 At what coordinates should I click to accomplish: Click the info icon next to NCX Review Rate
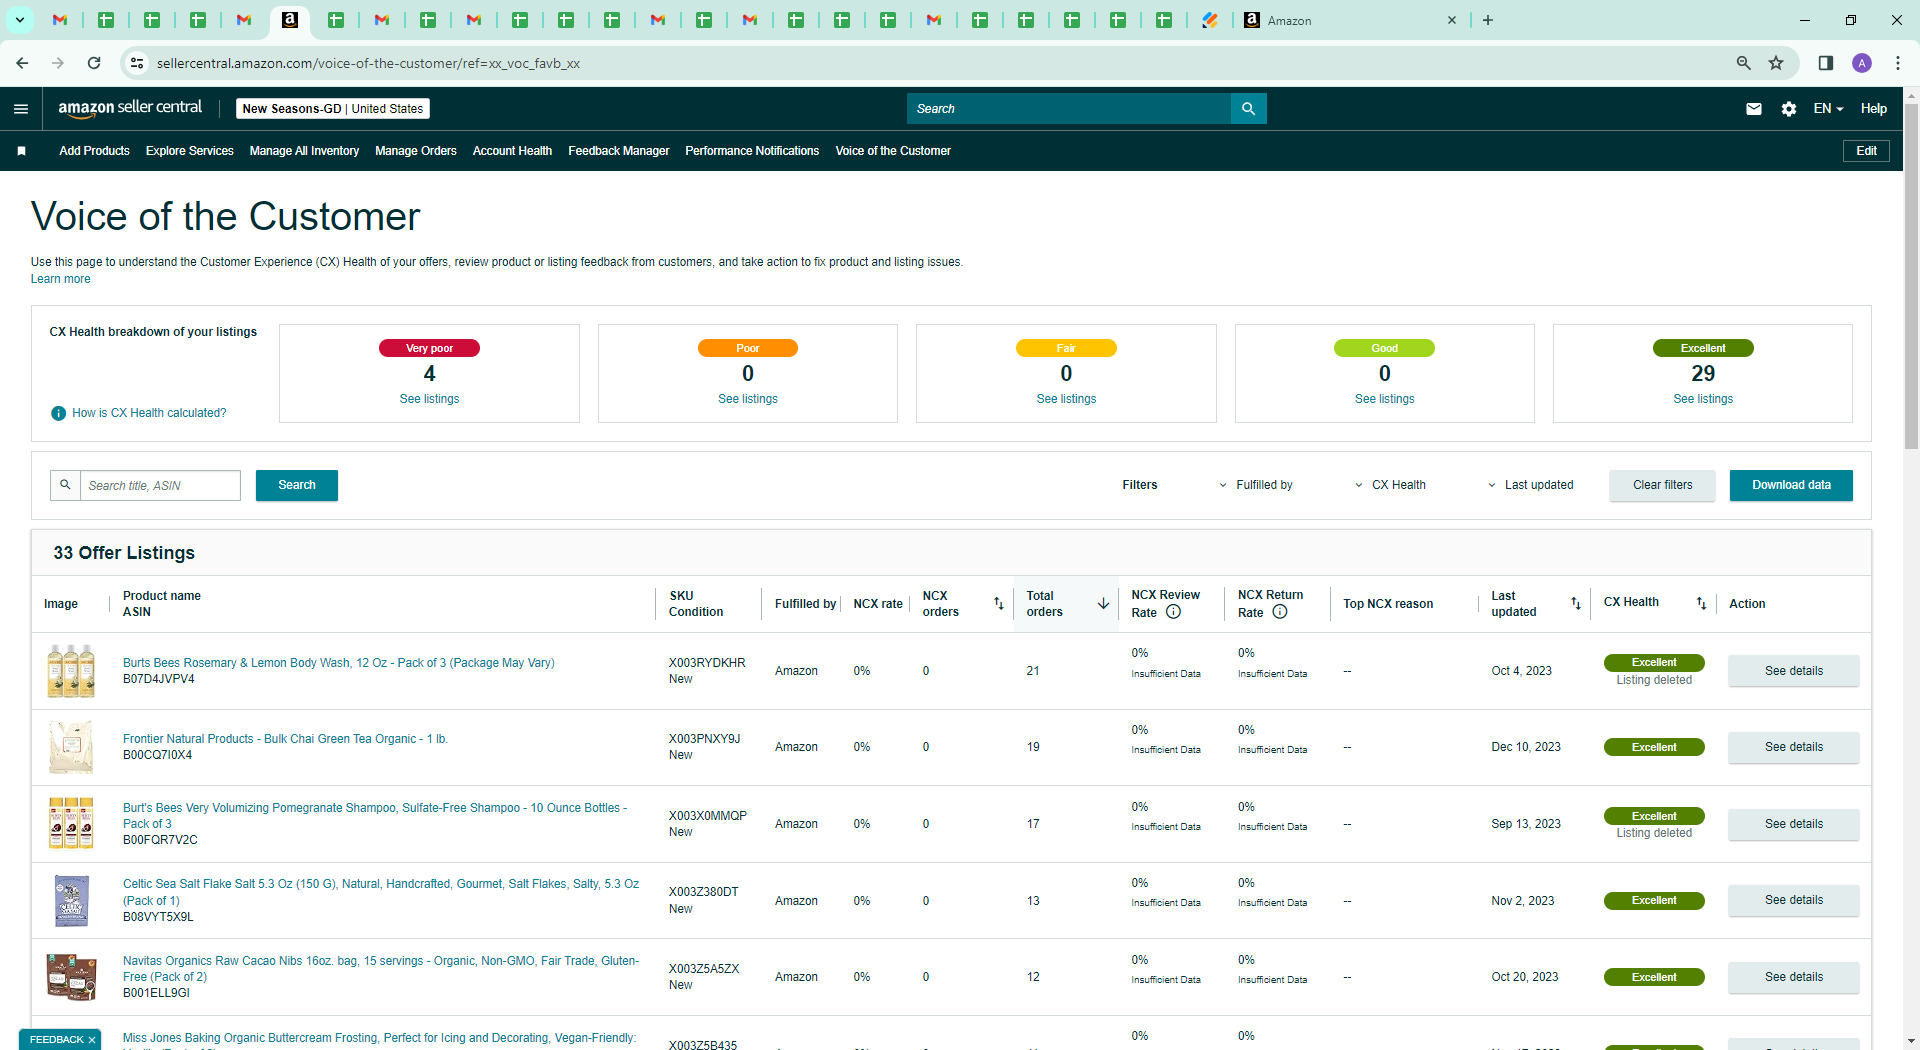(1174, 612)
